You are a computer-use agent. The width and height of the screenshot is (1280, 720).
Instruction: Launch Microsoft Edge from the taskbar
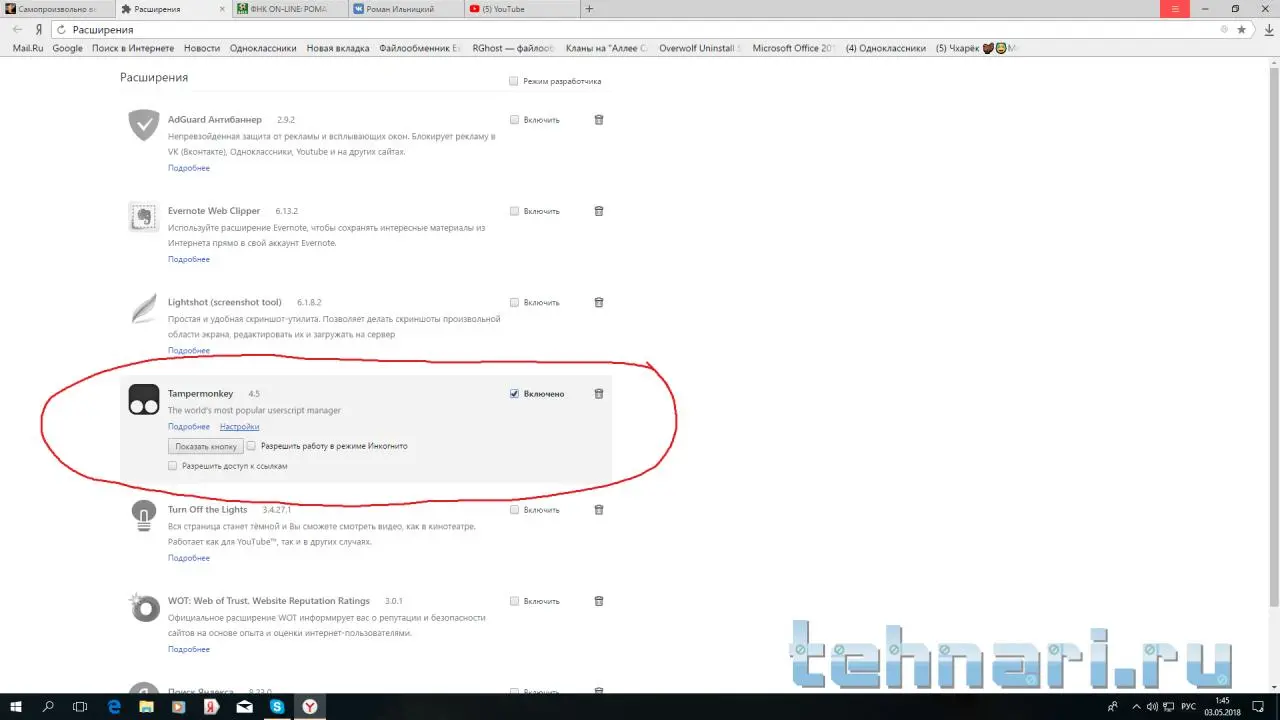point(114,707)
